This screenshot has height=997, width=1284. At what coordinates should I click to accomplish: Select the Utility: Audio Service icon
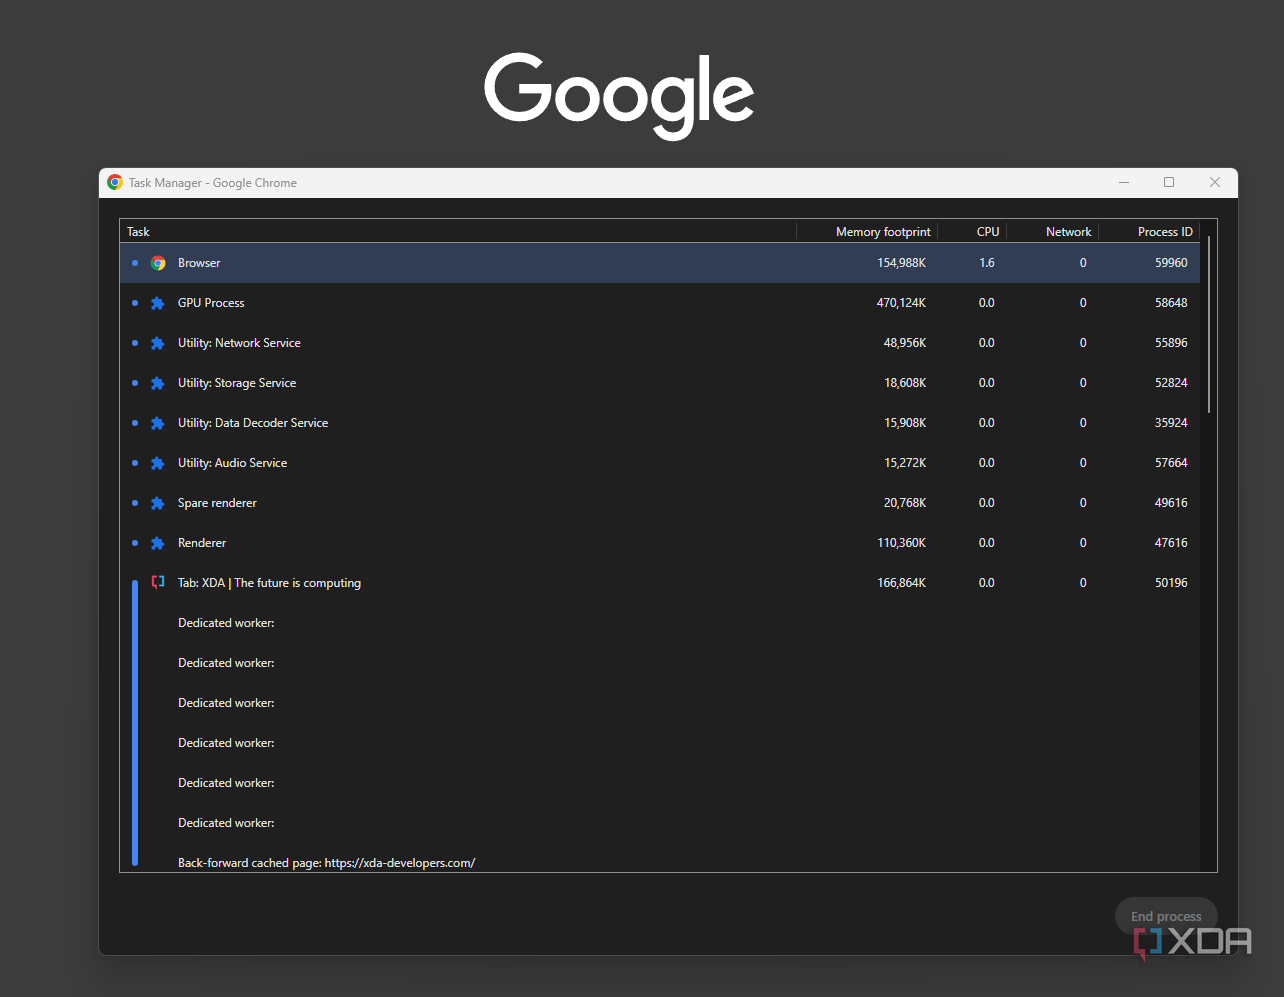pos(158,462)
